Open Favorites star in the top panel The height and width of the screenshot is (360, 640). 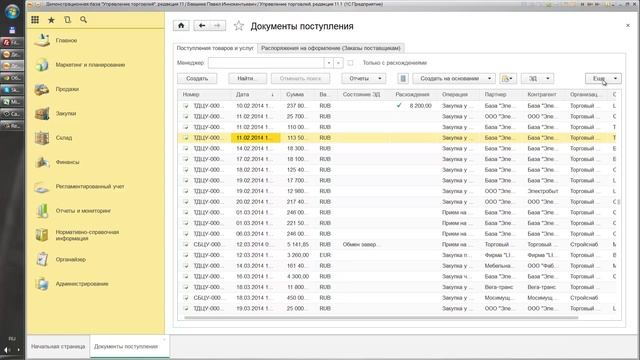coord(51,20)
